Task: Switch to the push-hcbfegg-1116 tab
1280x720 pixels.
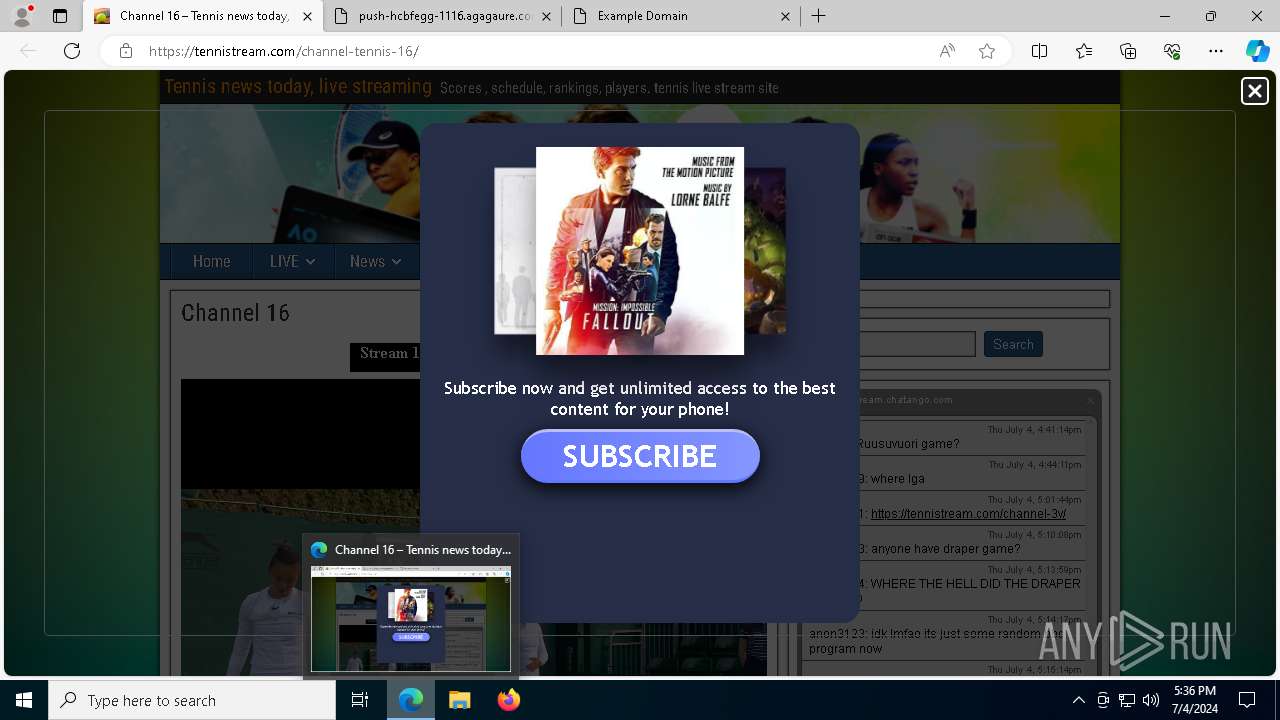Action: 445,16
